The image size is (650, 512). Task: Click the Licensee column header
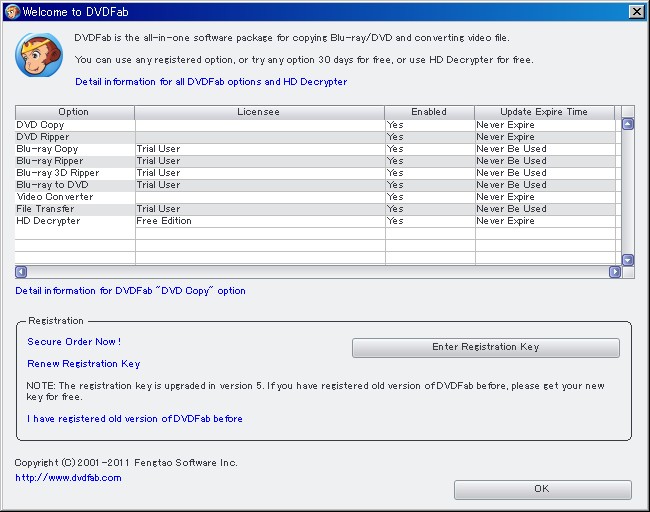(x=259, y=112)
